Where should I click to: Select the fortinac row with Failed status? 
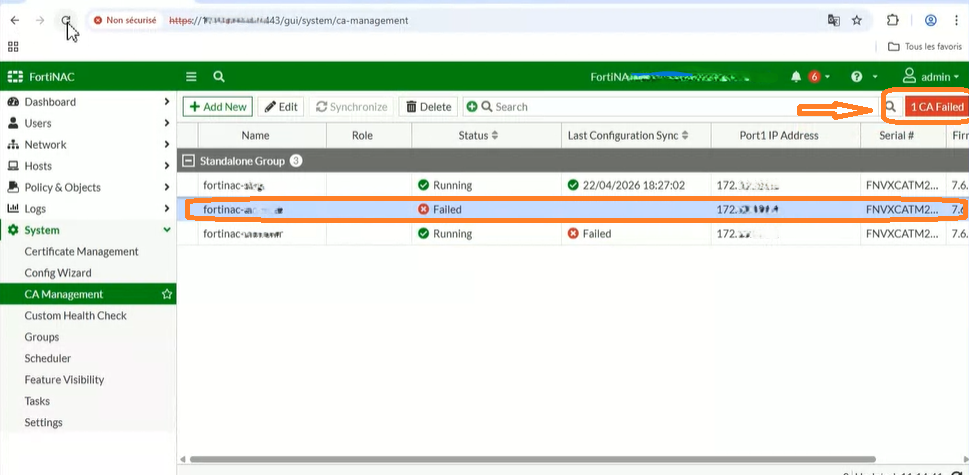(573, 209)
